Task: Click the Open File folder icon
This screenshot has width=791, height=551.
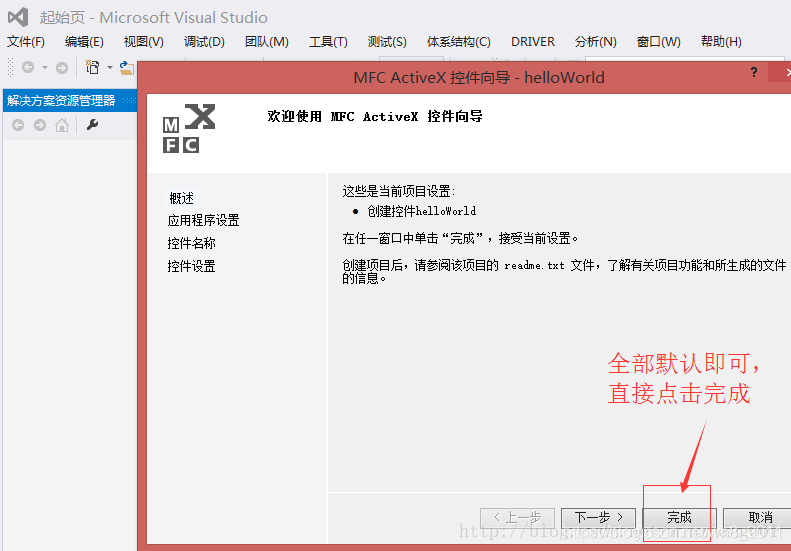Action: click(127, 68)
